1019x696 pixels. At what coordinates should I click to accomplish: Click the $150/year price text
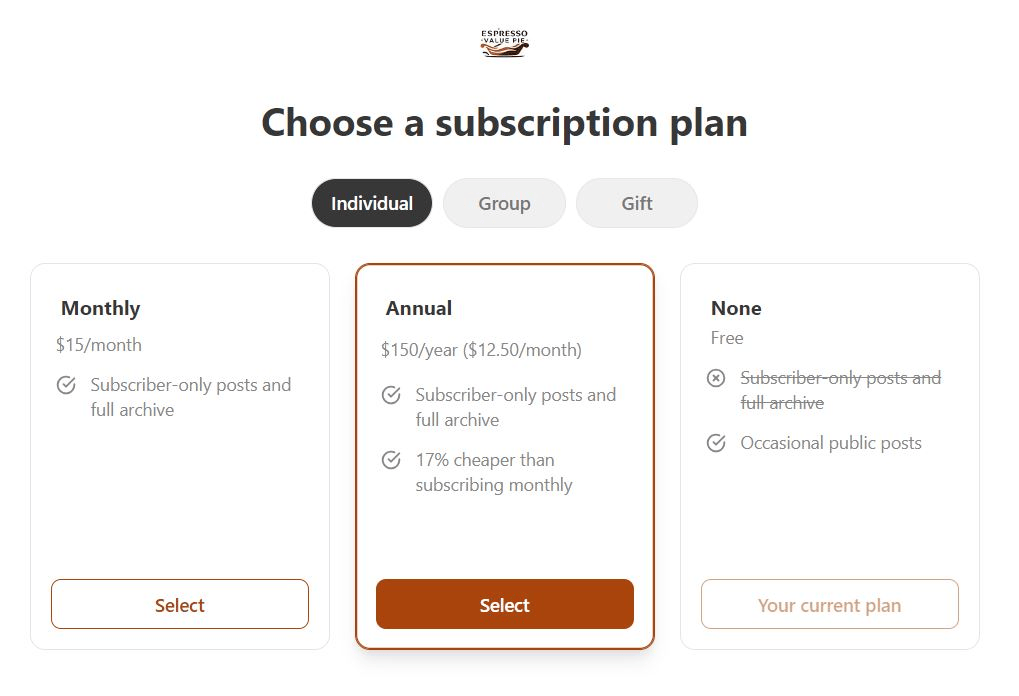click(x=481, y=350)
